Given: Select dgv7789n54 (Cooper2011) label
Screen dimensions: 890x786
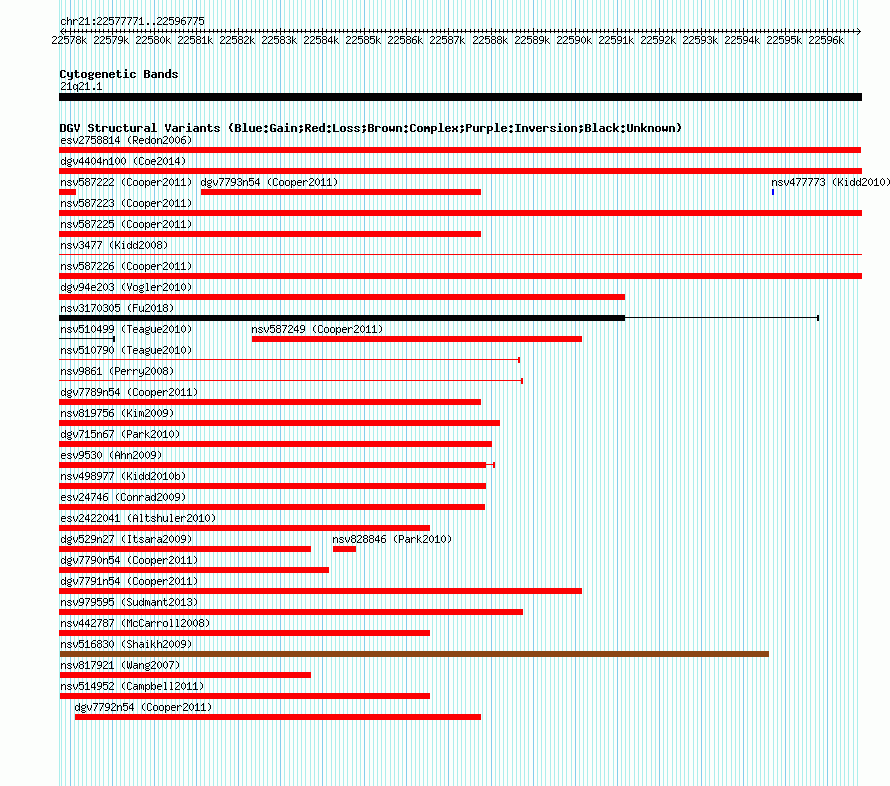Looking at the screenshot, I should [x=129, y=392].
